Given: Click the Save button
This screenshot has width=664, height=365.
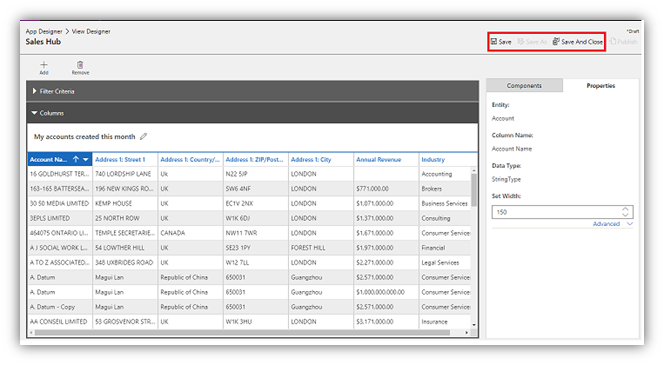Looking at the screenshot, I should (501, 41).
